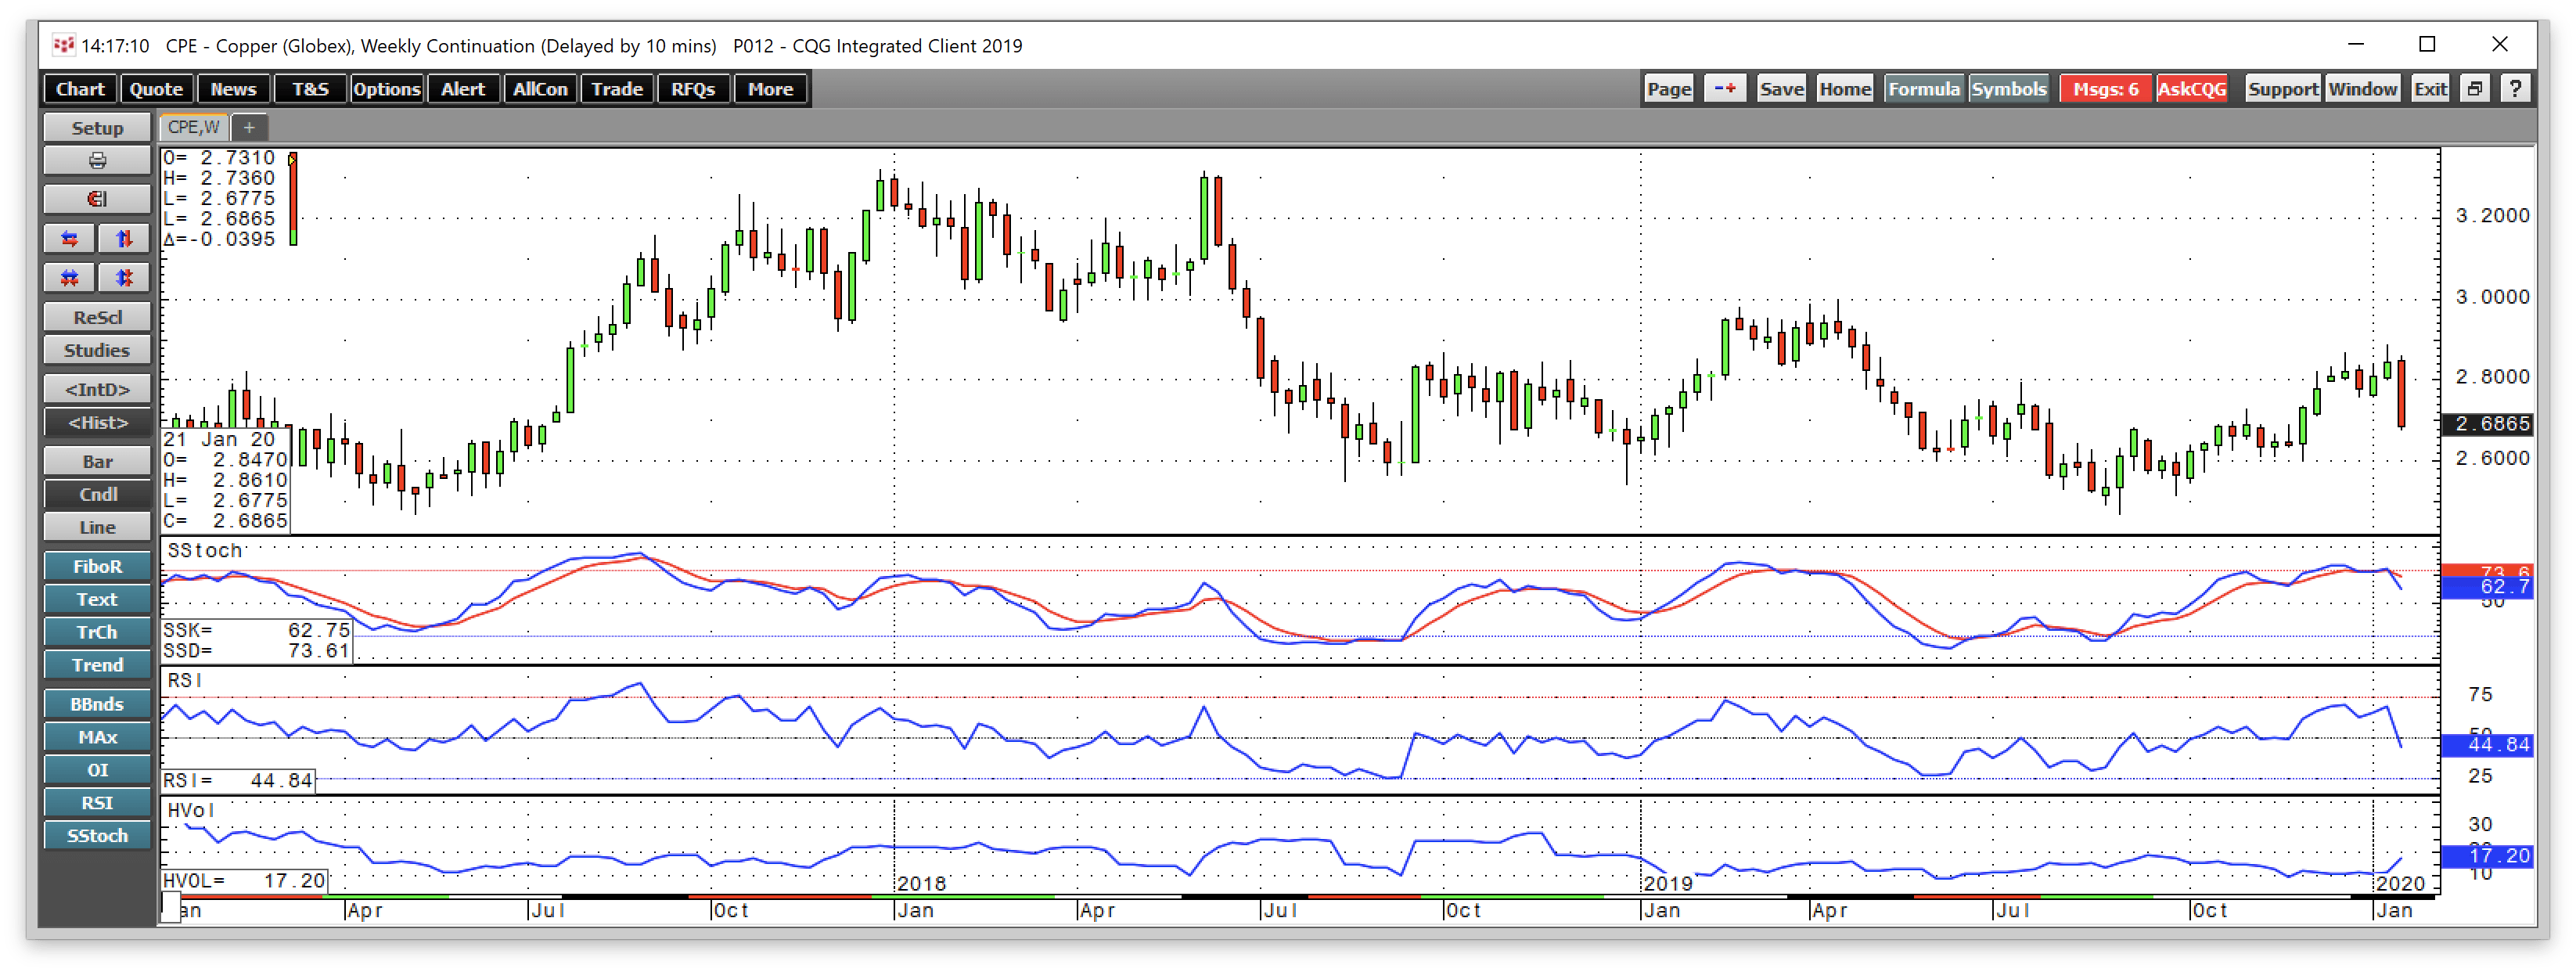This screenshot has width=2576, height=972.
Task: Toggle candlestick view with the Cndl button
Action: [x=97, y=493]
